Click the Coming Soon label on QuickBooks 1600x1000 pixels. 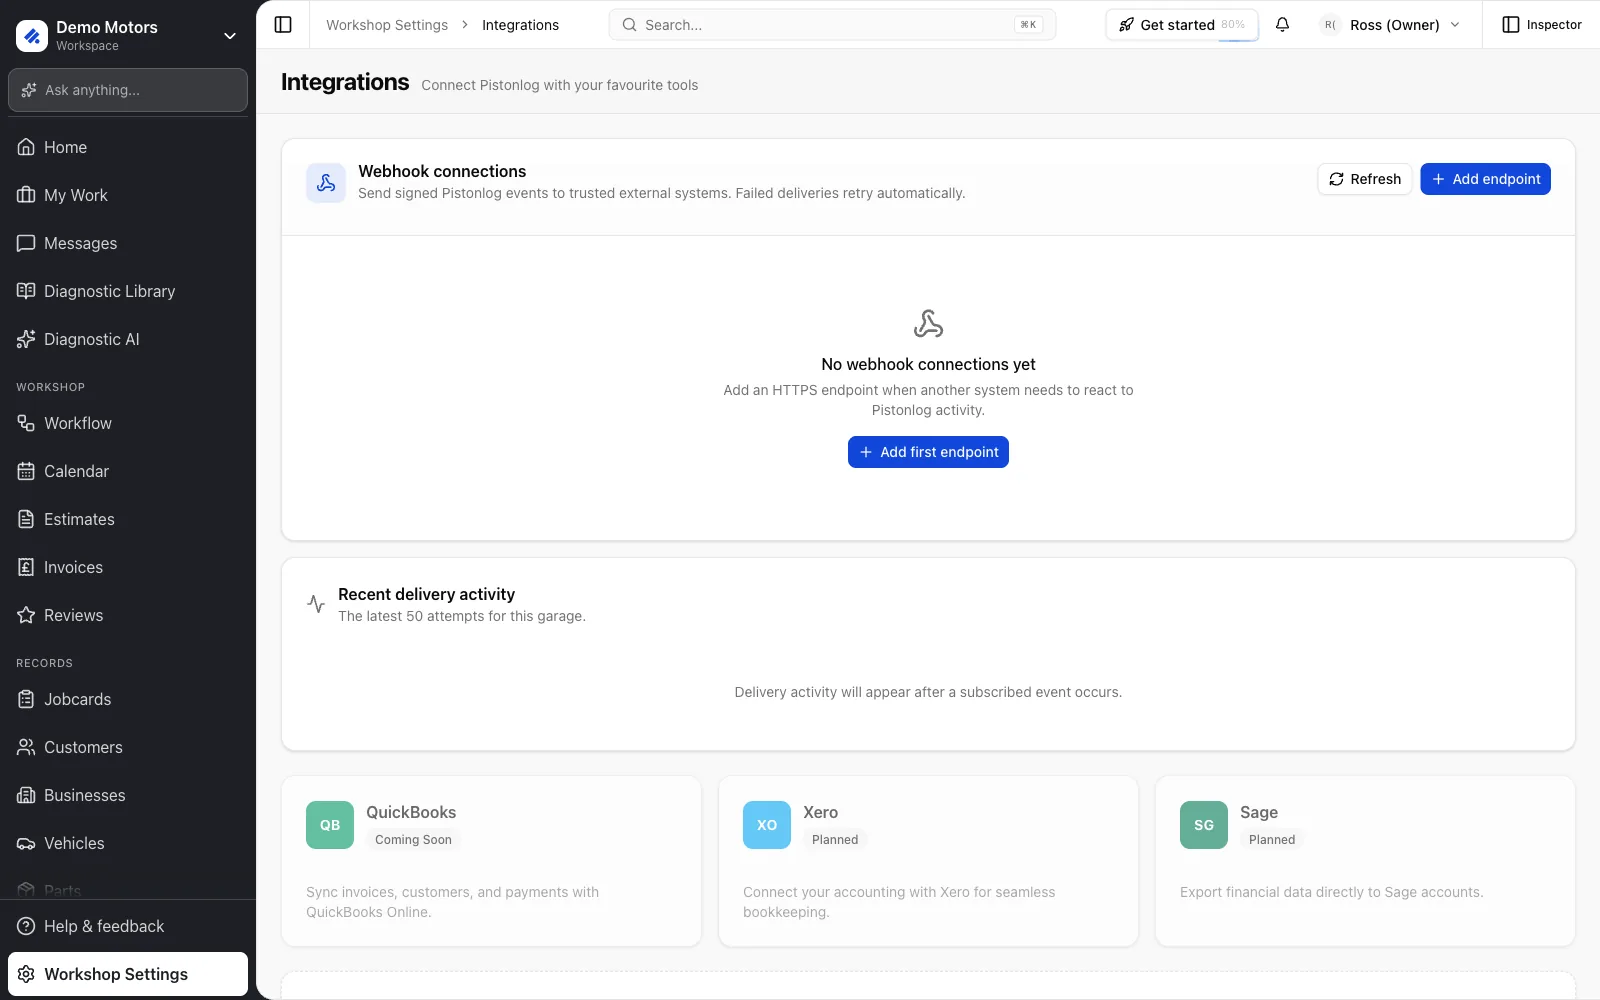(413, 840)
